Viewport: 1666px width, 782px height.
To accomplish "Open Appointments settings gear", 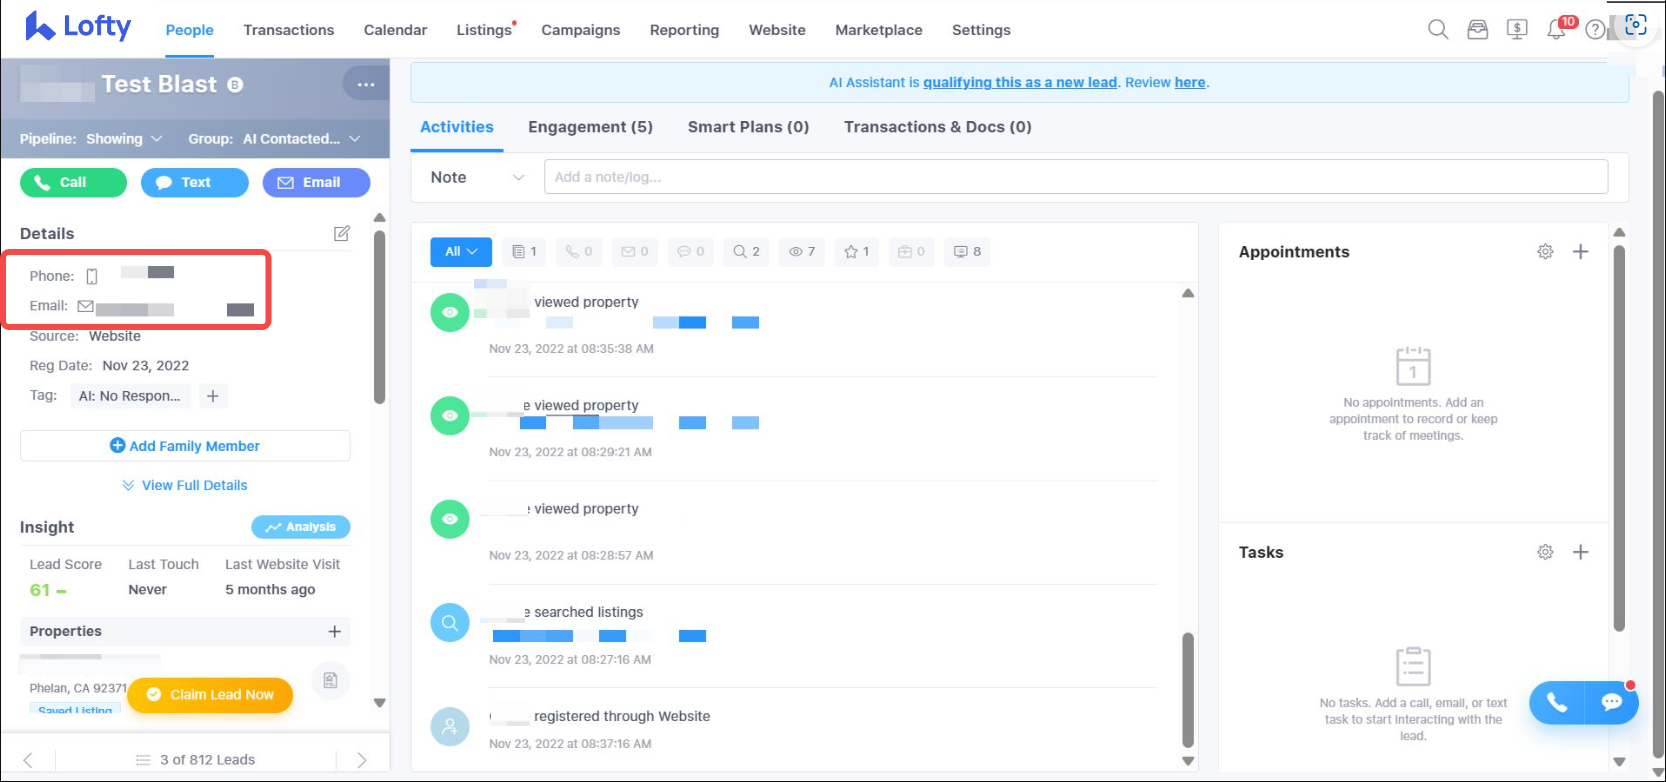I will pos(1545,252).
